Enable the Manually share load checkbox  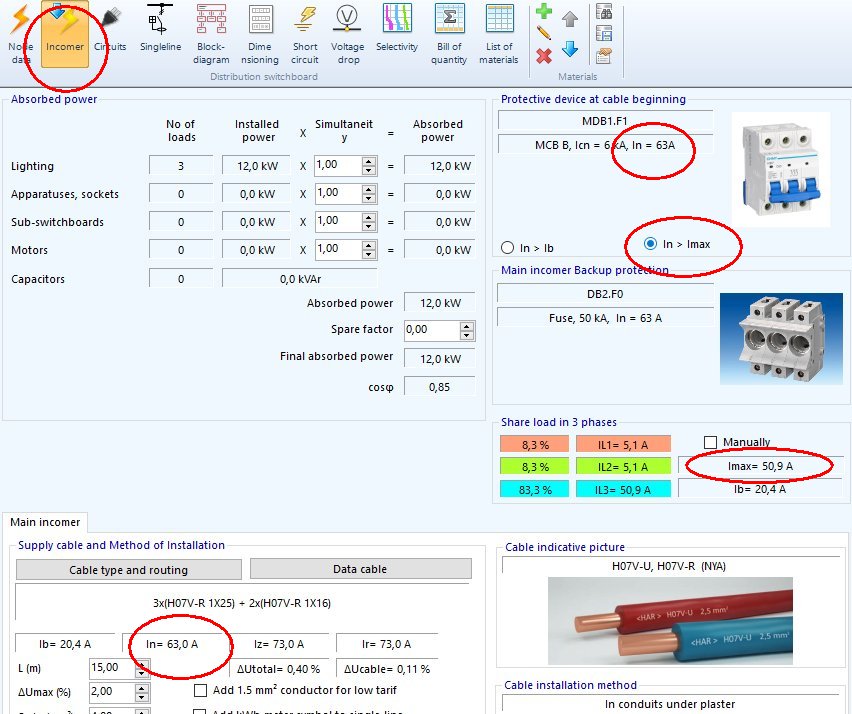point(712,442)
